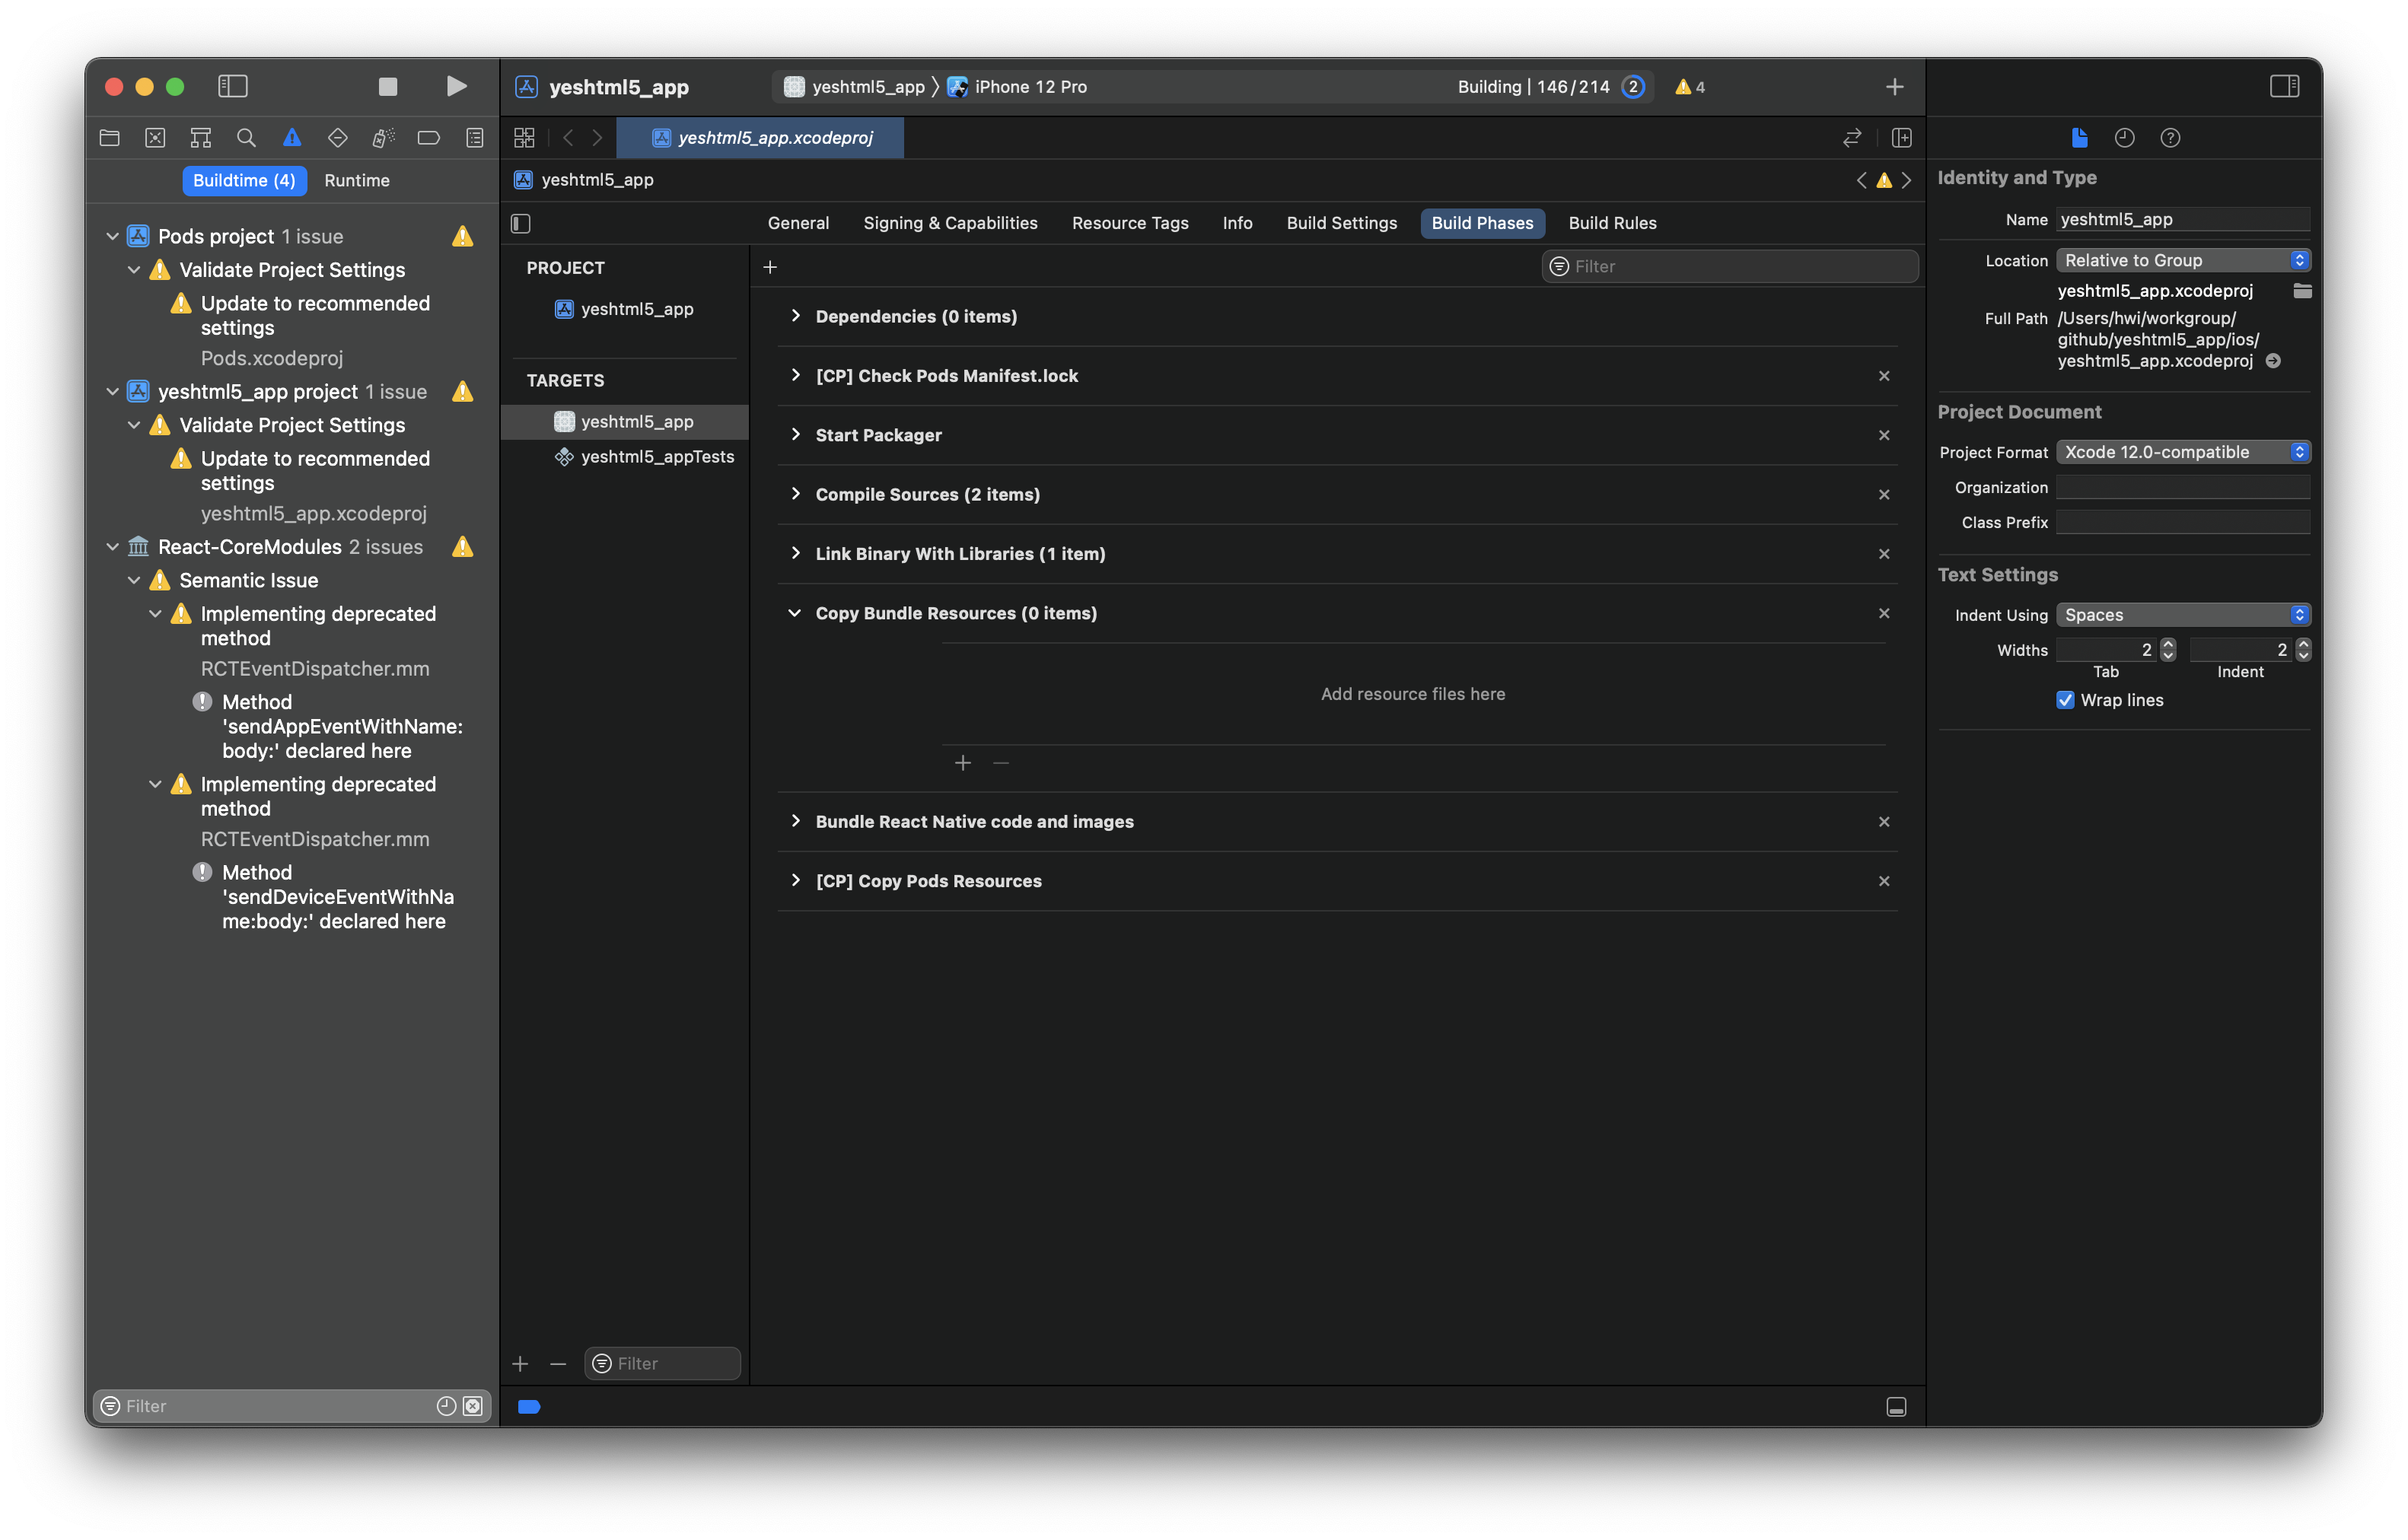The width and height of the screenshot is (2408, 1540).
Task: Open the Source Control navigator icon
Action: 155,138
